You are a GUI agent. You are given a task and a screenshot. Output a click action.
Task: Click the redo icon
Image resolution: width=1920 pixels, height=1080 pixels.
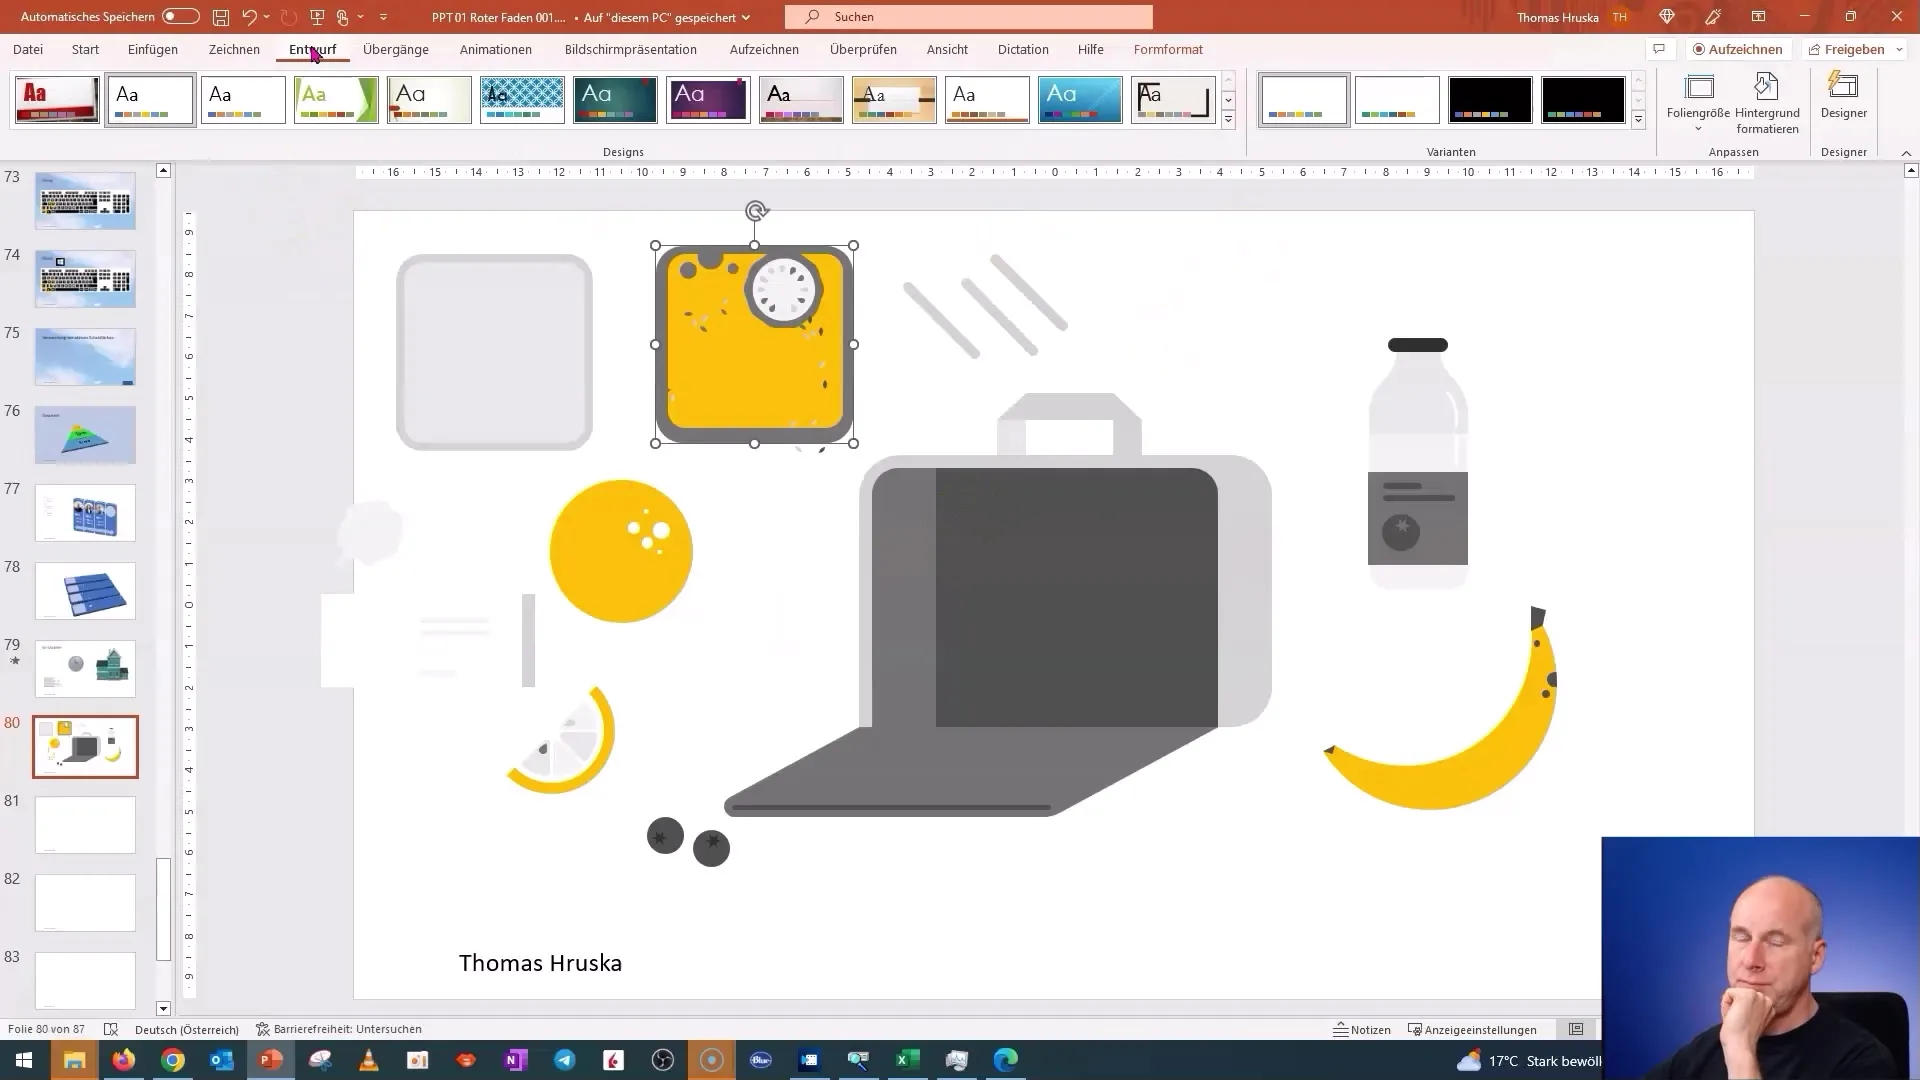pyautogui.click(x=289, y=17)
